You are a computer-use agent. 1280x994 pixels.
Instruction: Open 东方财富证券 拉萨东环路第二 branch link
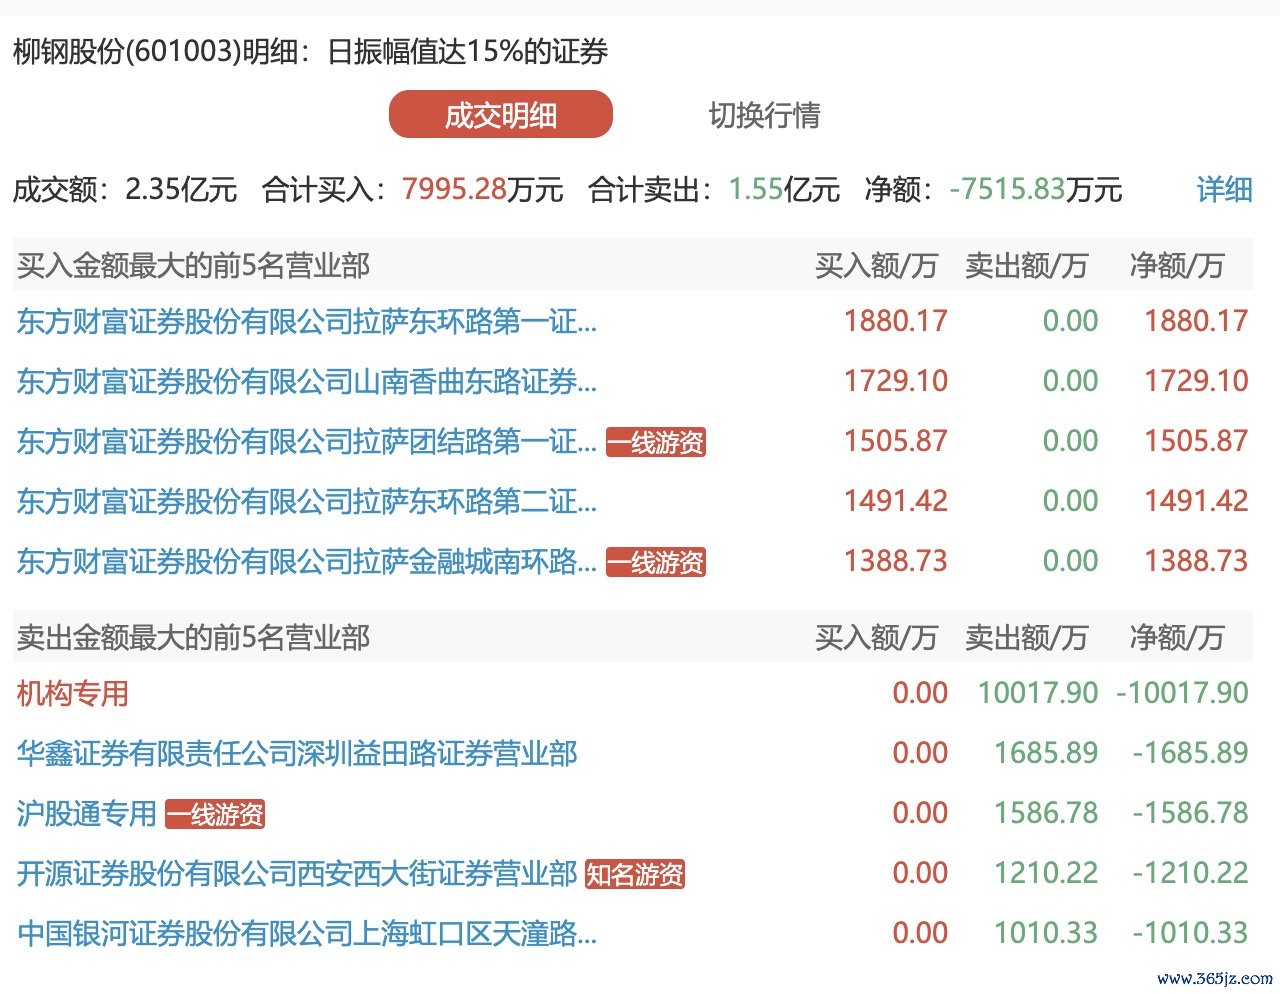[x=306, y=501]
